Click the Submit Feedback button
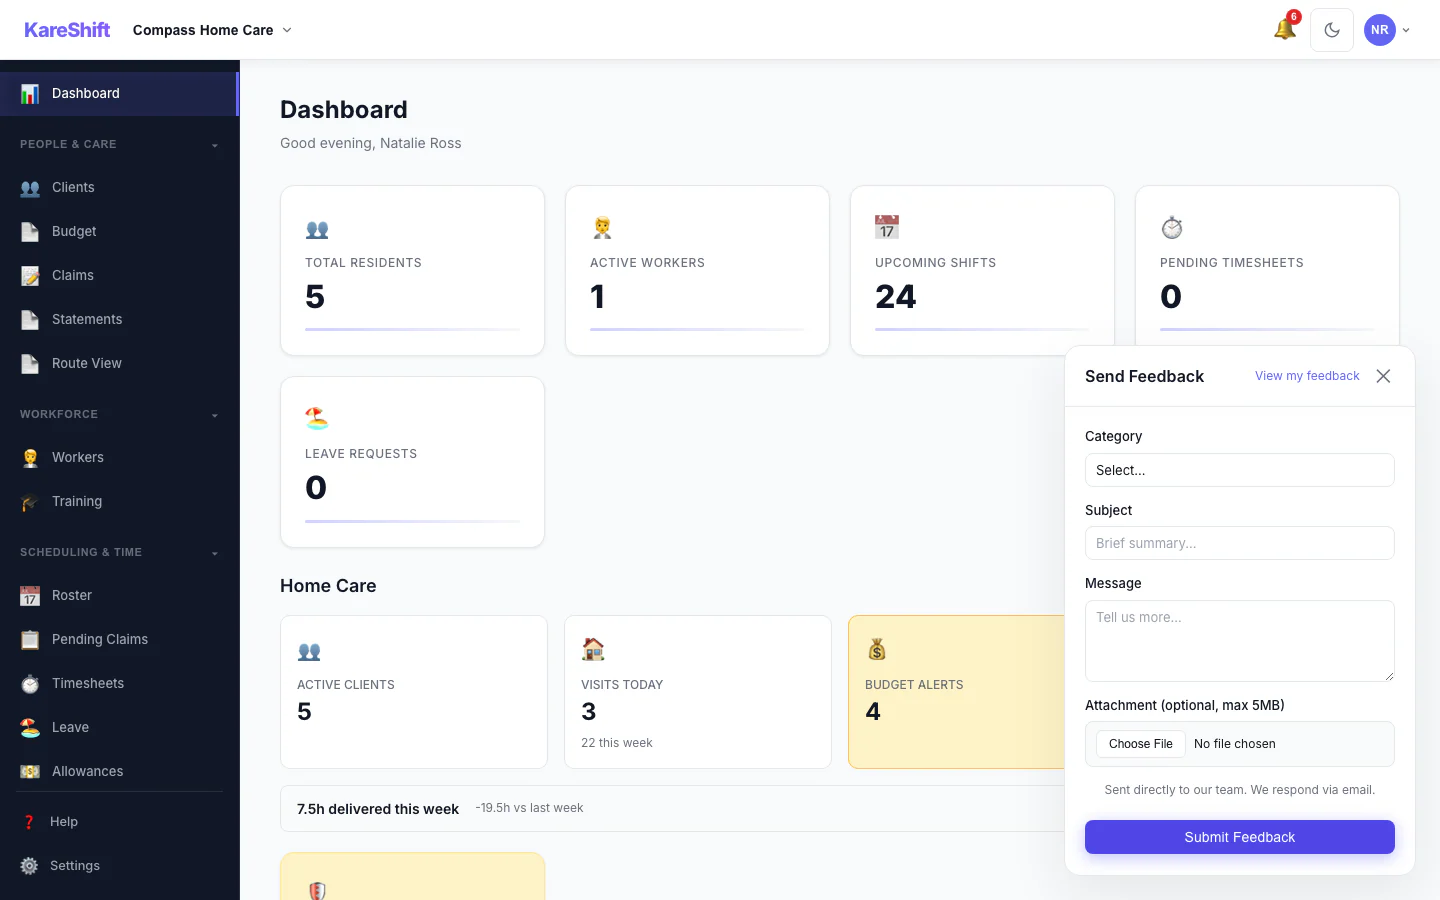Screen dimensions: 1440x900 (1240, 837)
